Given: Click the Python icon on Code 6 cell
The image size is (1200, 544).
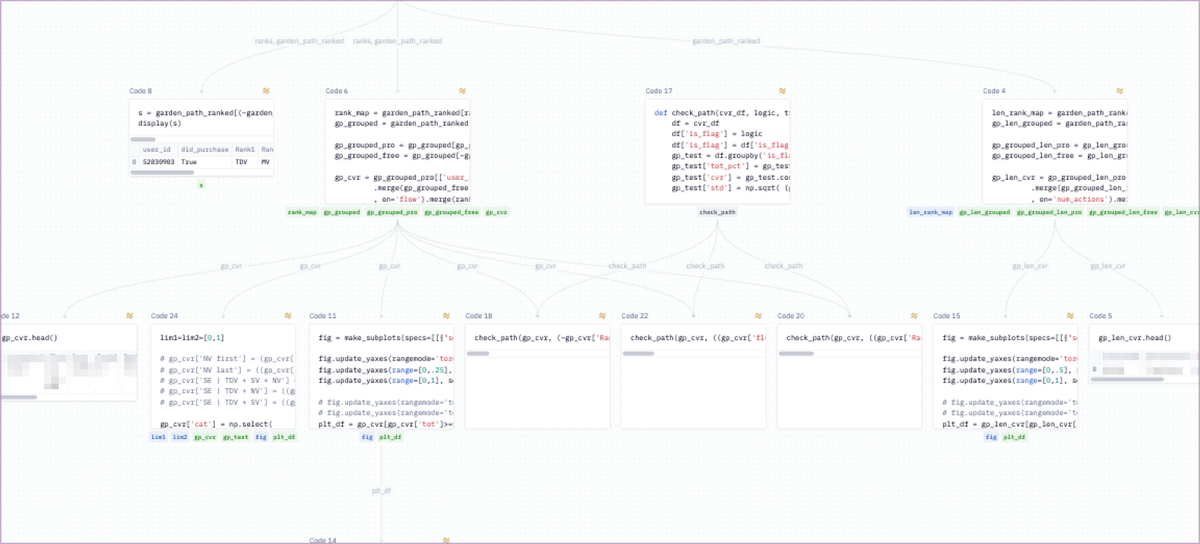Looking at the screenshot, I should [x=462, y=91].
